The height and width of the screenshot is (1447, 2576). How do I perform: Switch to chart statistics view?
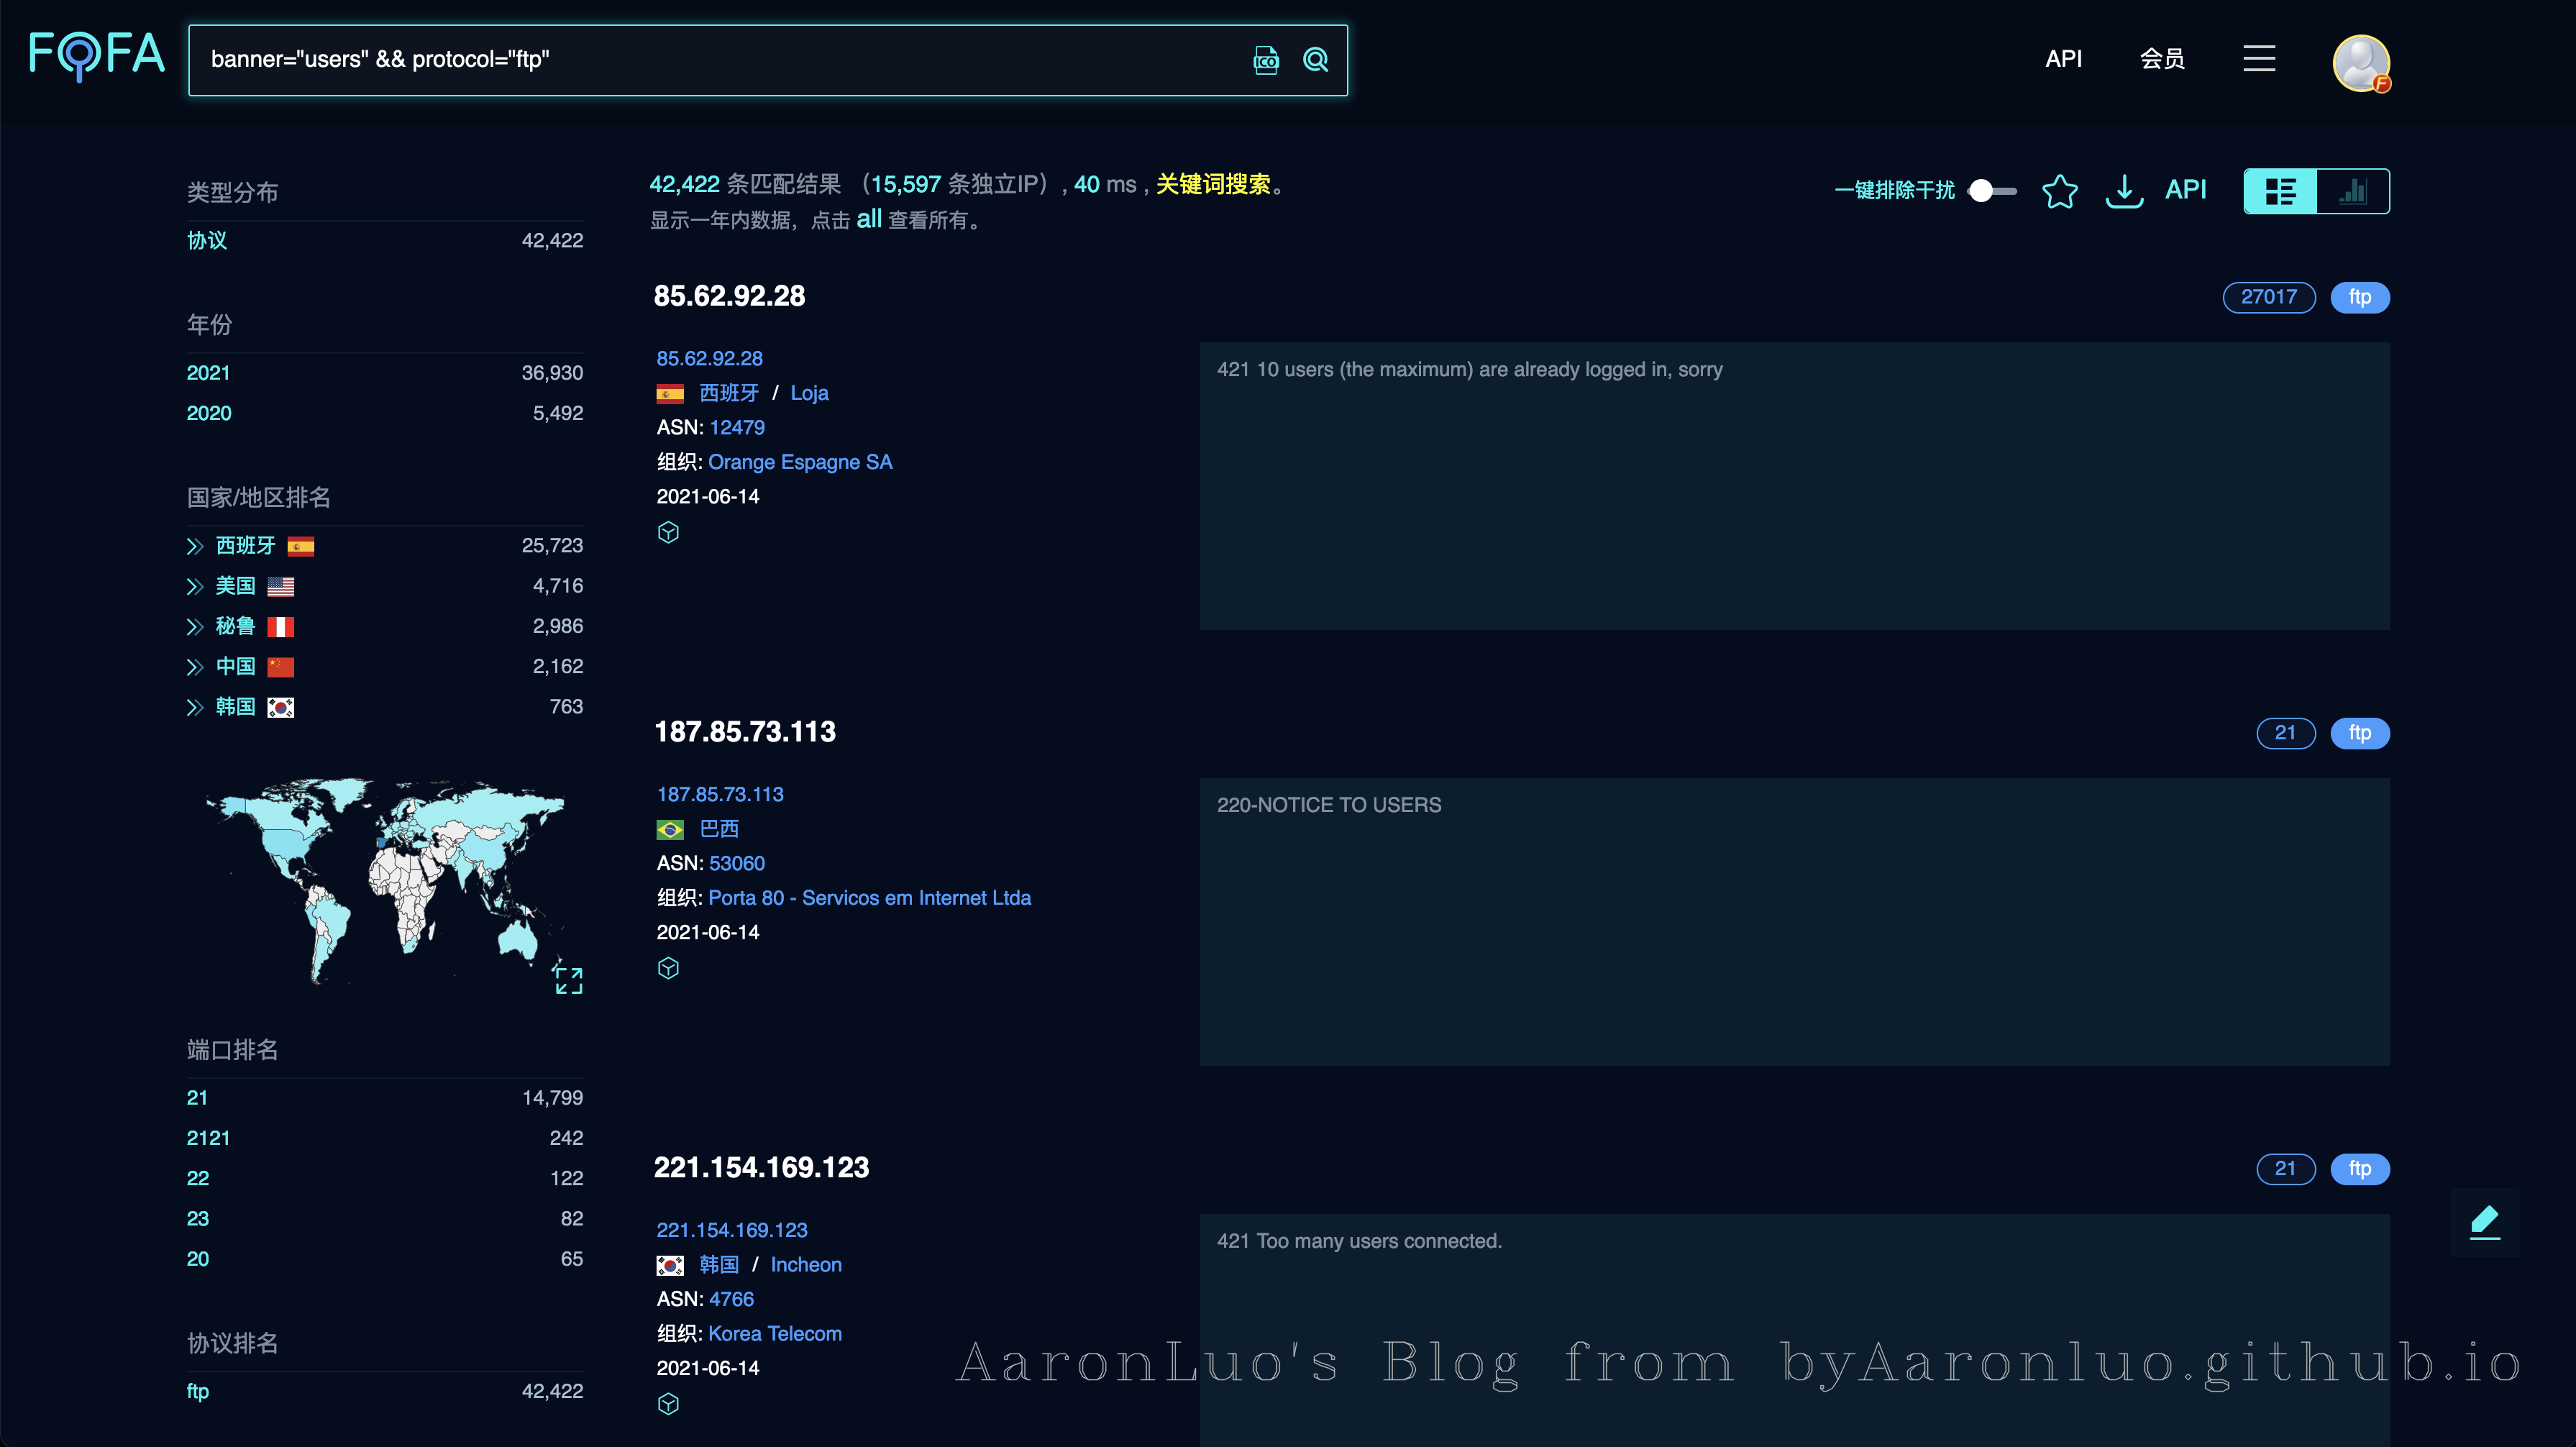click(2352, 191)
